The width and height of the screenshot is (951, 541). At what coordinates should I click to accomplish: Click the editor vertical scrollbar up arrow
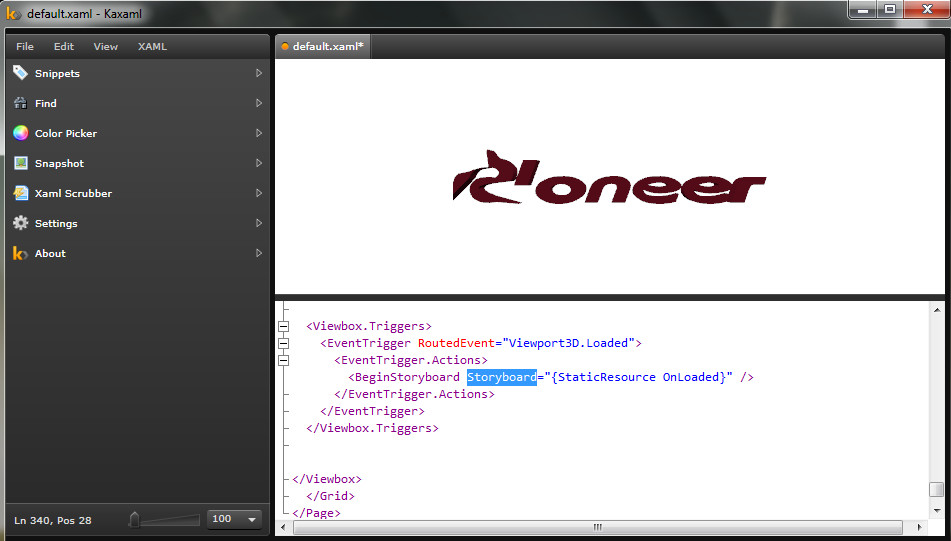pyautogui.click(x=936, y=309)
